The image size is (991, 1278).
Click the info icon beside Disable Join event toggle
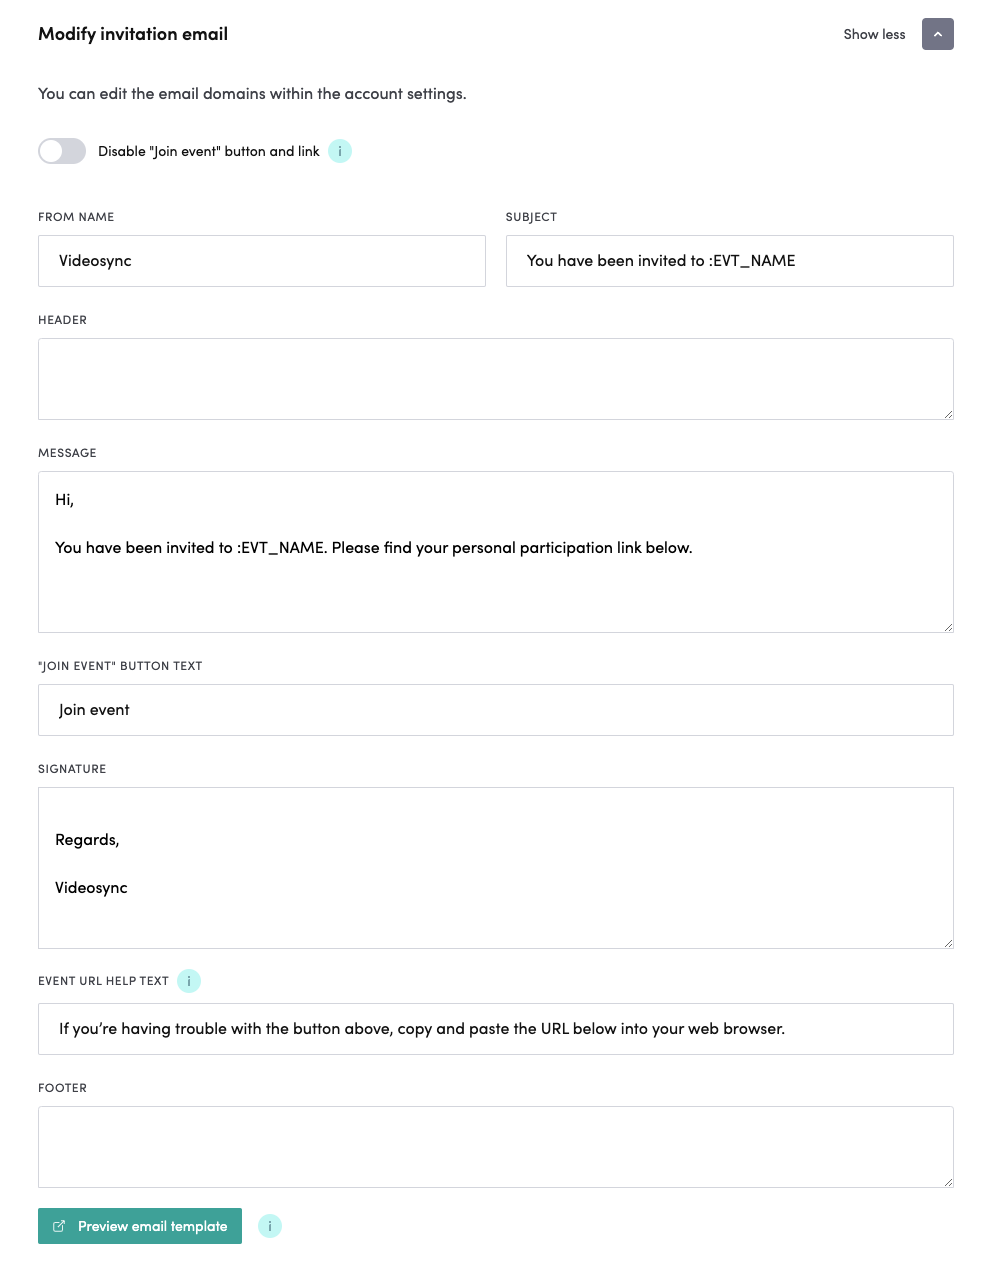click(x=339, y=151)
